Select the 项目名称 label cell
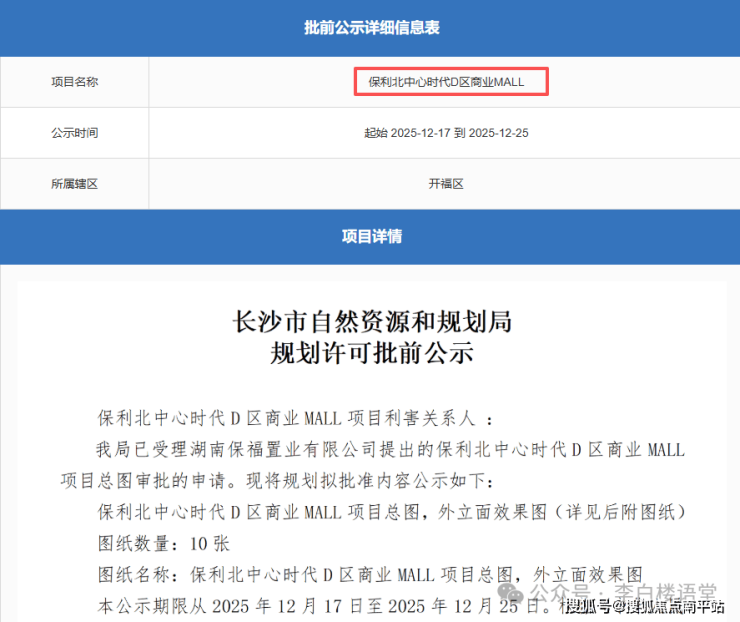740x622 pixels. 75,81
